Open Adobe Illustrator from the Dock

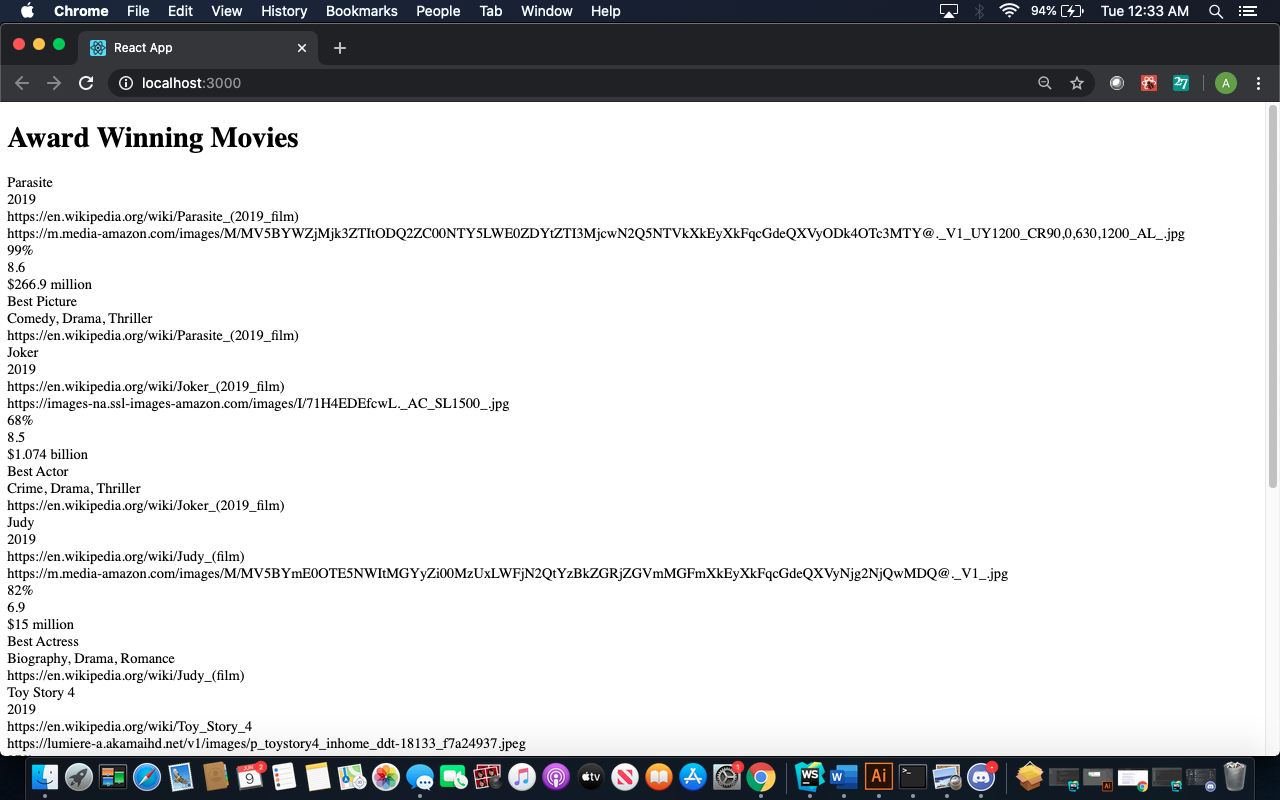click(878, 776)
